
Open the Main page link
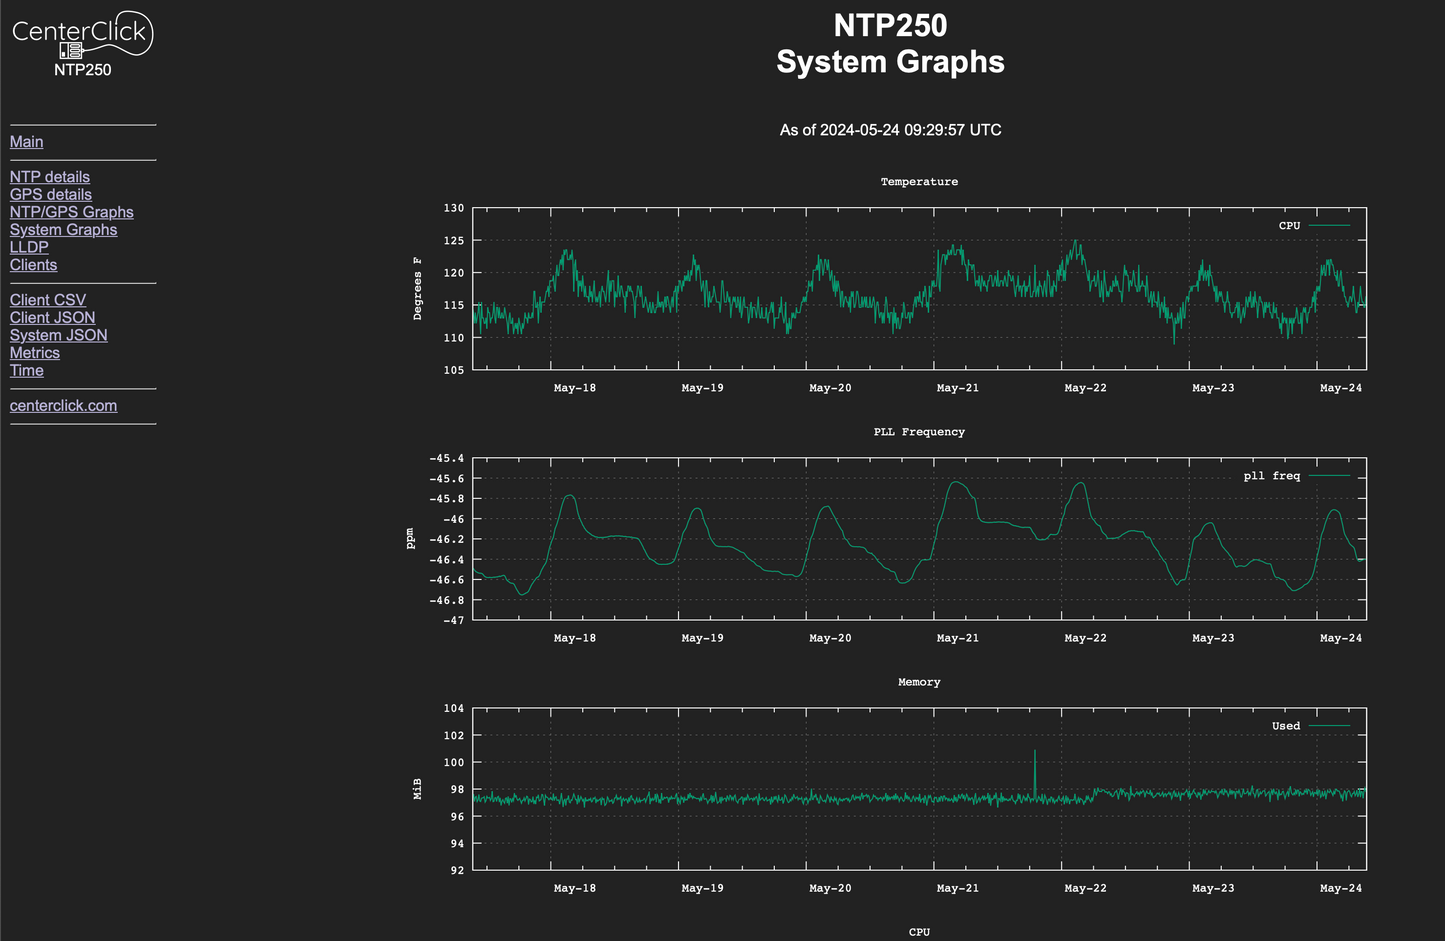[x=26, y=142]
